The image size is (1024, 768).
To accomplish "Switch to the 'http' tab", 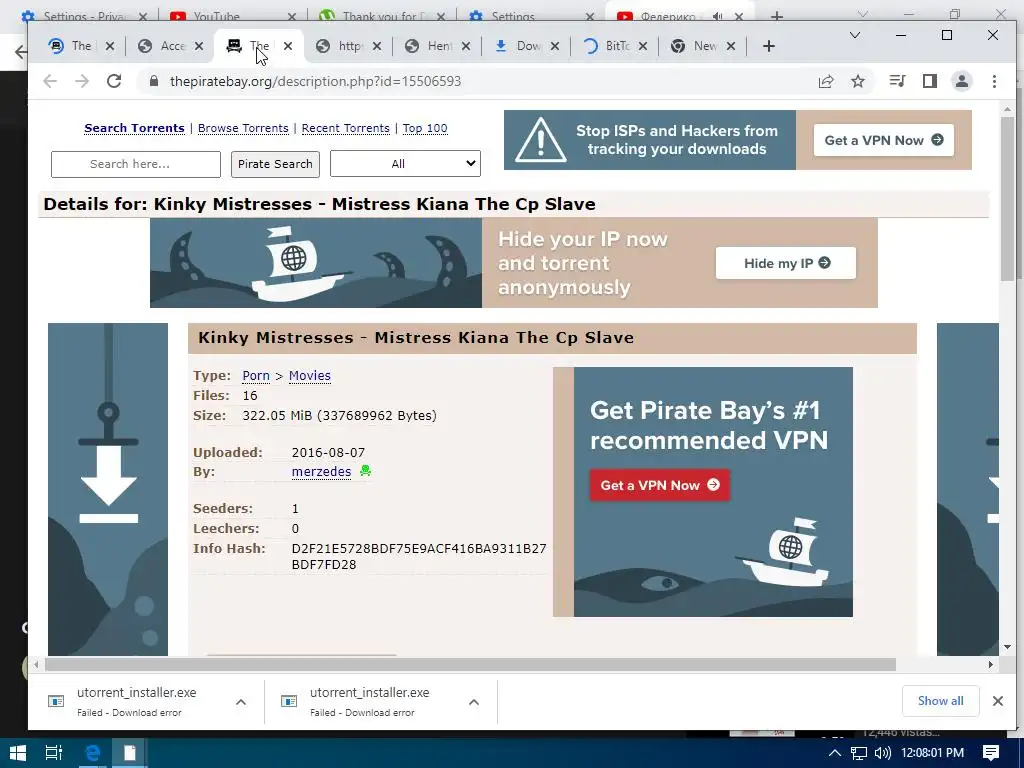I will (x=348, y=46).
